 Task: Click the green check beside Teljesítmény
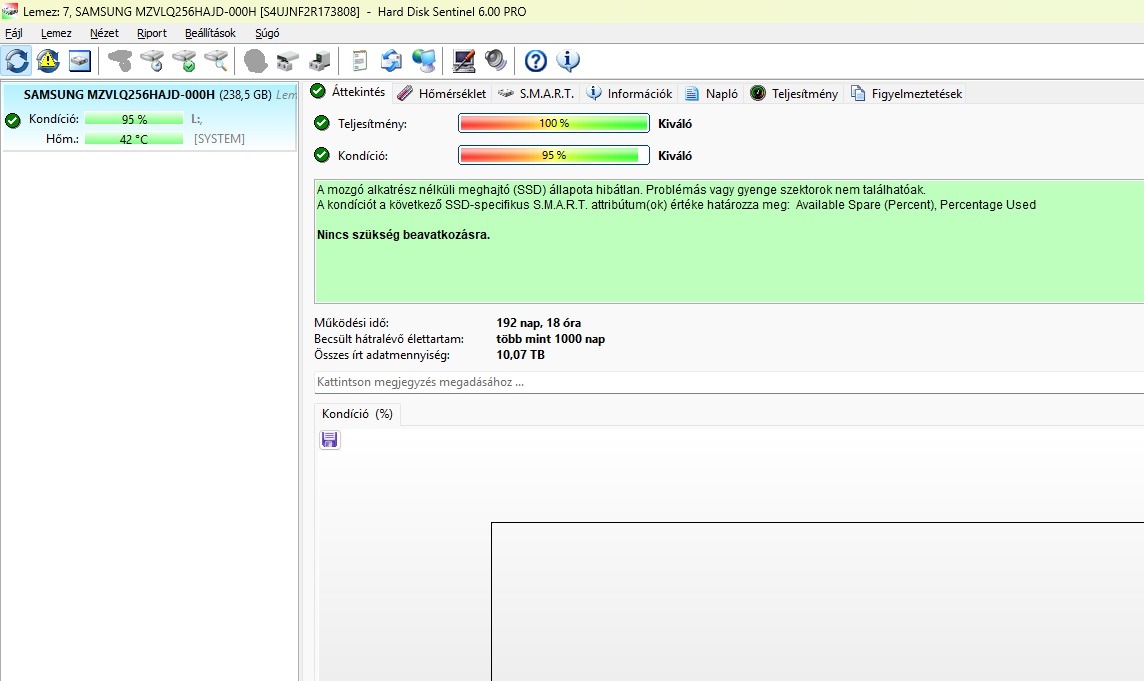point(322,123)
